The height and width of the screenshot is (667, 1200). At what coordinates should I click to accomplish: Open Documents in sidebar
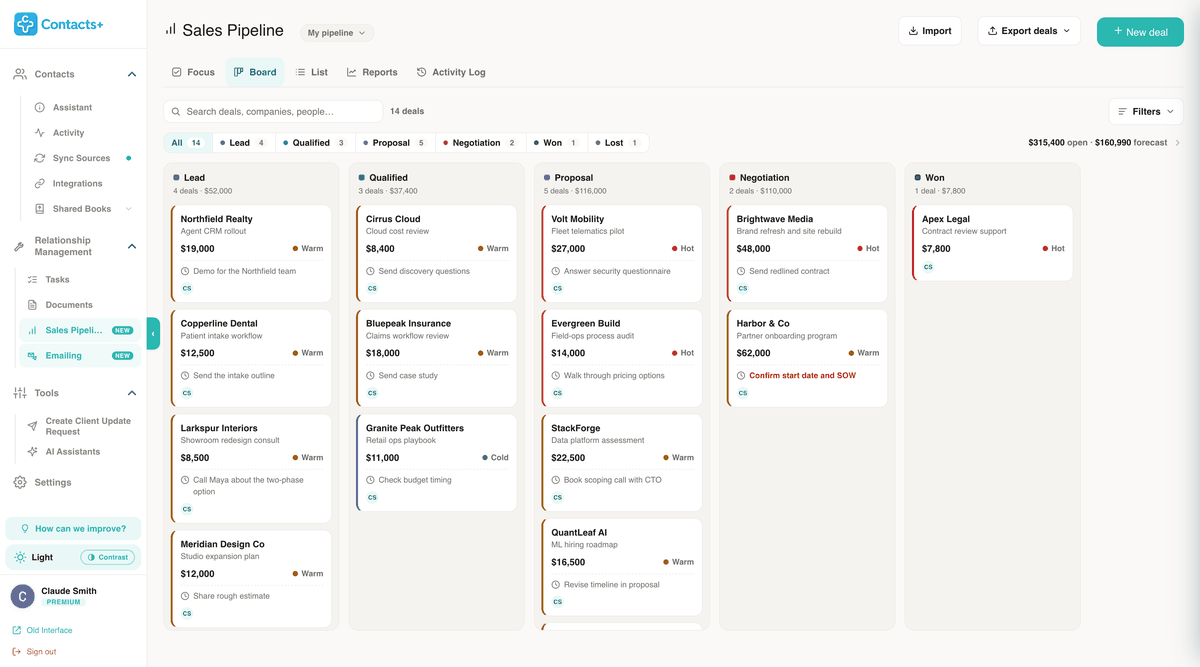pyautogui.click(x=68, y=305)
